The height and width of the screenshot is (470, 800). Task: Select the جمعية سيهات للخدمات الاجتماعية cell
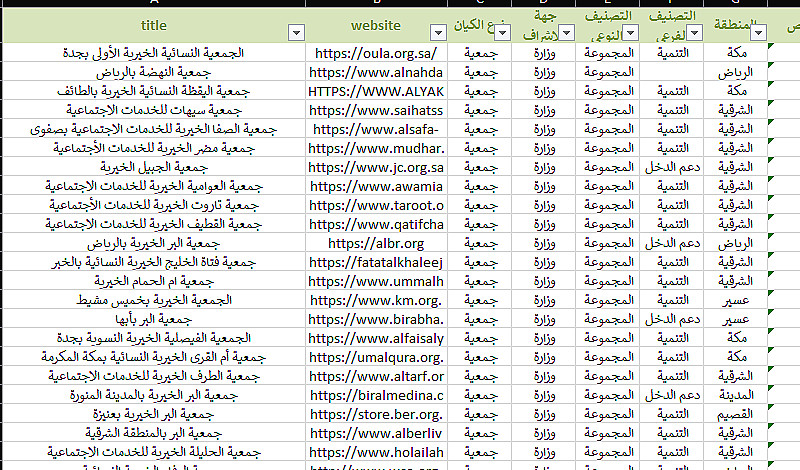click(154, 110)
